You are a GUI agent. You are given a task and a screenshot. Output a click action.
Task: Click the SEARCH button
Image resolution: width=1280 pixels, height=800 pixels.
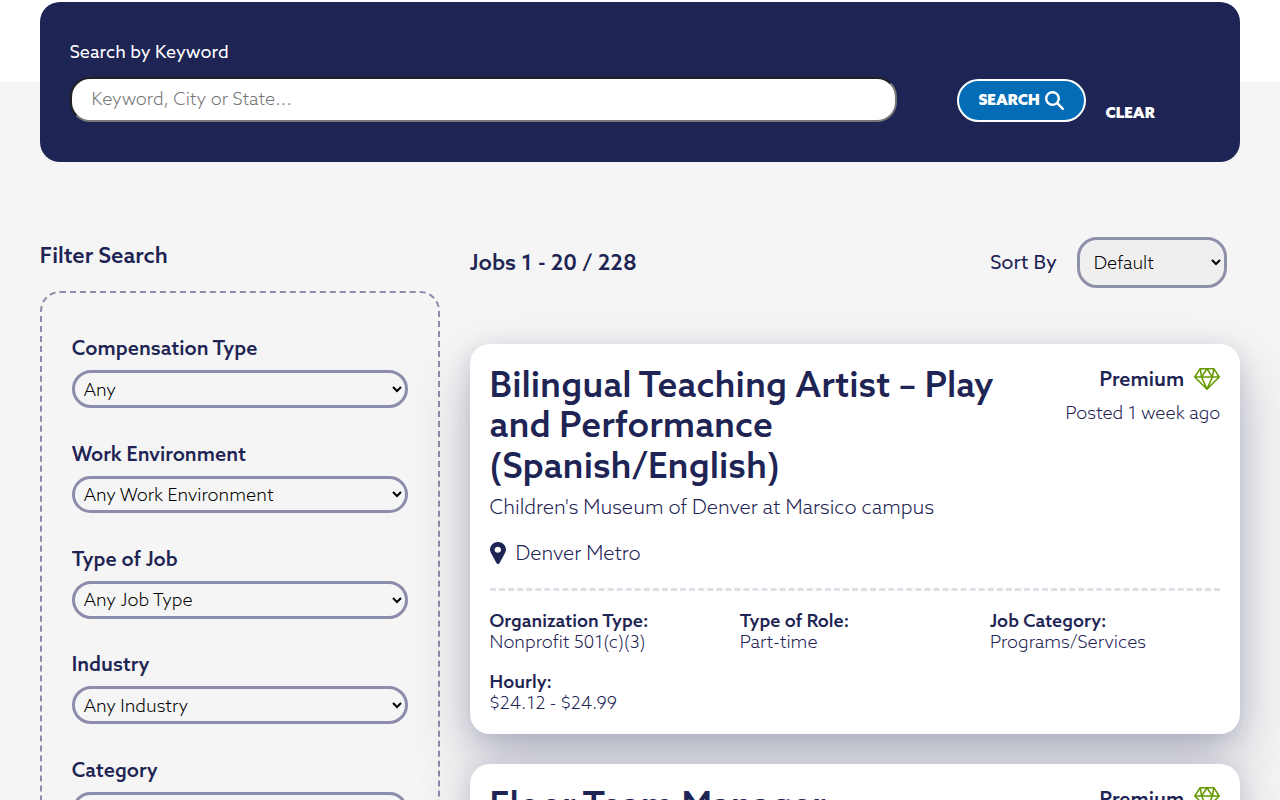(1021, 100)
